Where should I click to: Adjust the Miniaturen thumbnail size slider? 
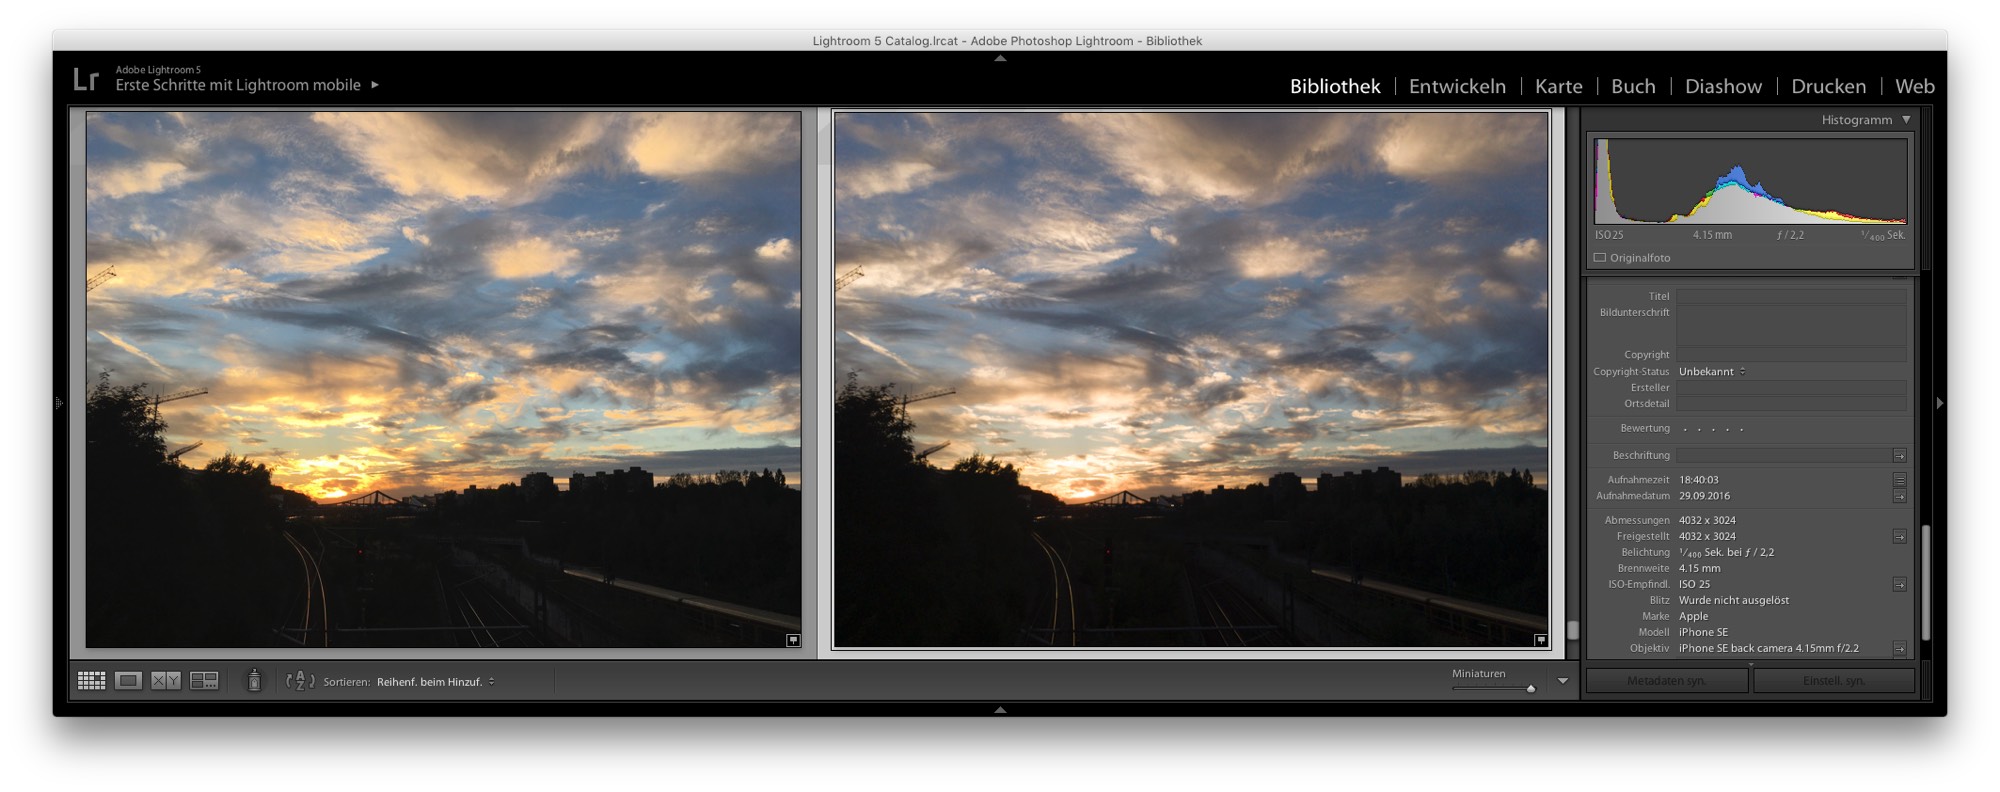coord(1492,688)
